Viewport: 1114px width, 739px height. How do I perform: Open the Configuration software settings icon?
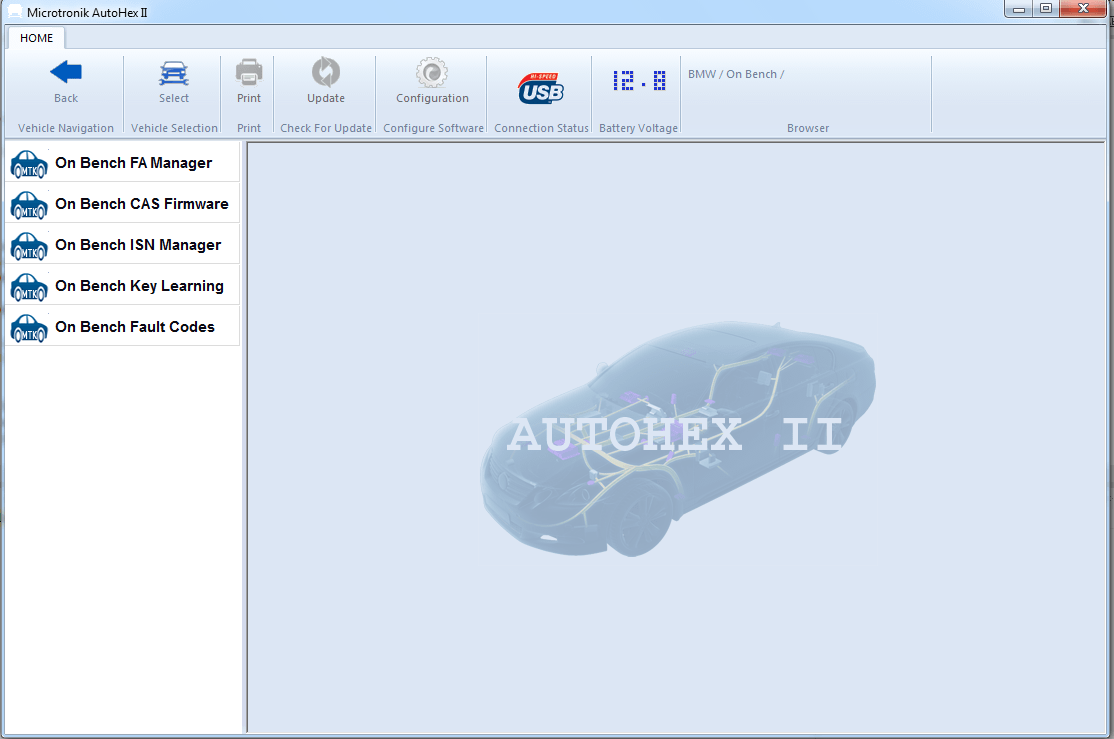(x=430, y=74)
